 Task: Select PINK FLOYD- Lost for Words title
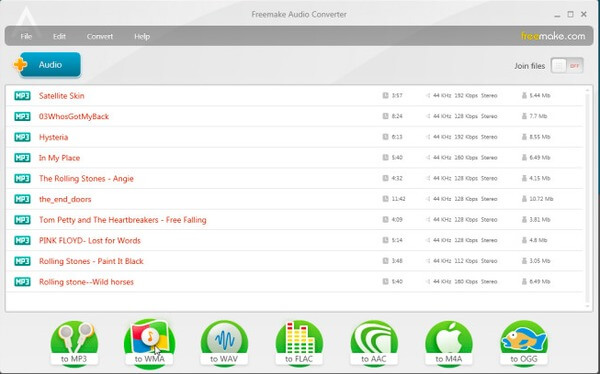[x=90, y=240]
